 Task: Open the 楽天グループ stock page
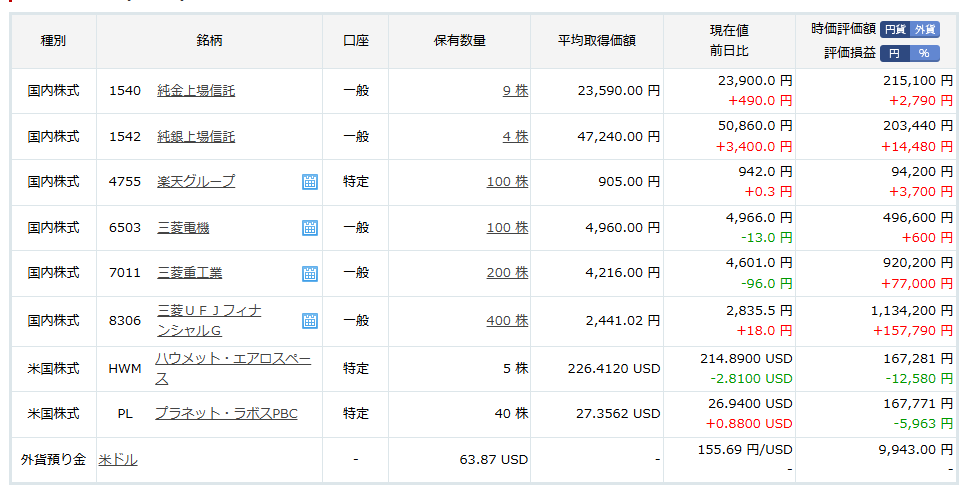click(x=196, y=182)
